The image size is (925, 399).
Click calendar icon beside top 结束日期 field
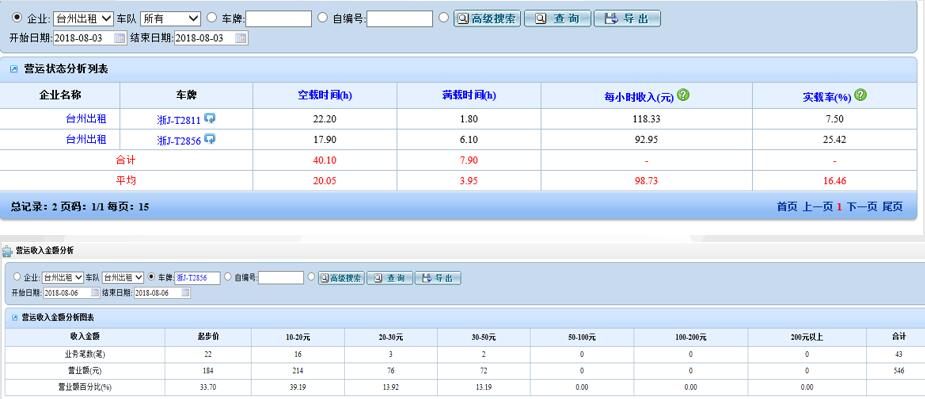[x=241, y=38]
